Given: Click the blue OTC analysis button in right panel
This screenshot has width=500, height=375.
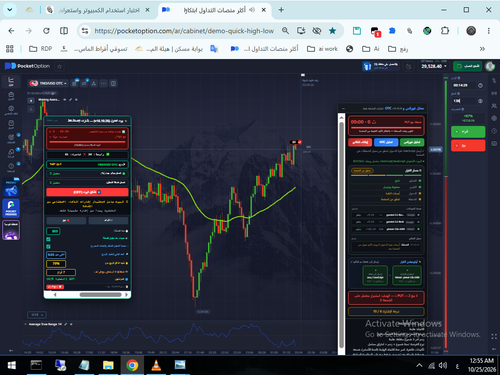Looking at the screenshot, I should coord(386,142).
